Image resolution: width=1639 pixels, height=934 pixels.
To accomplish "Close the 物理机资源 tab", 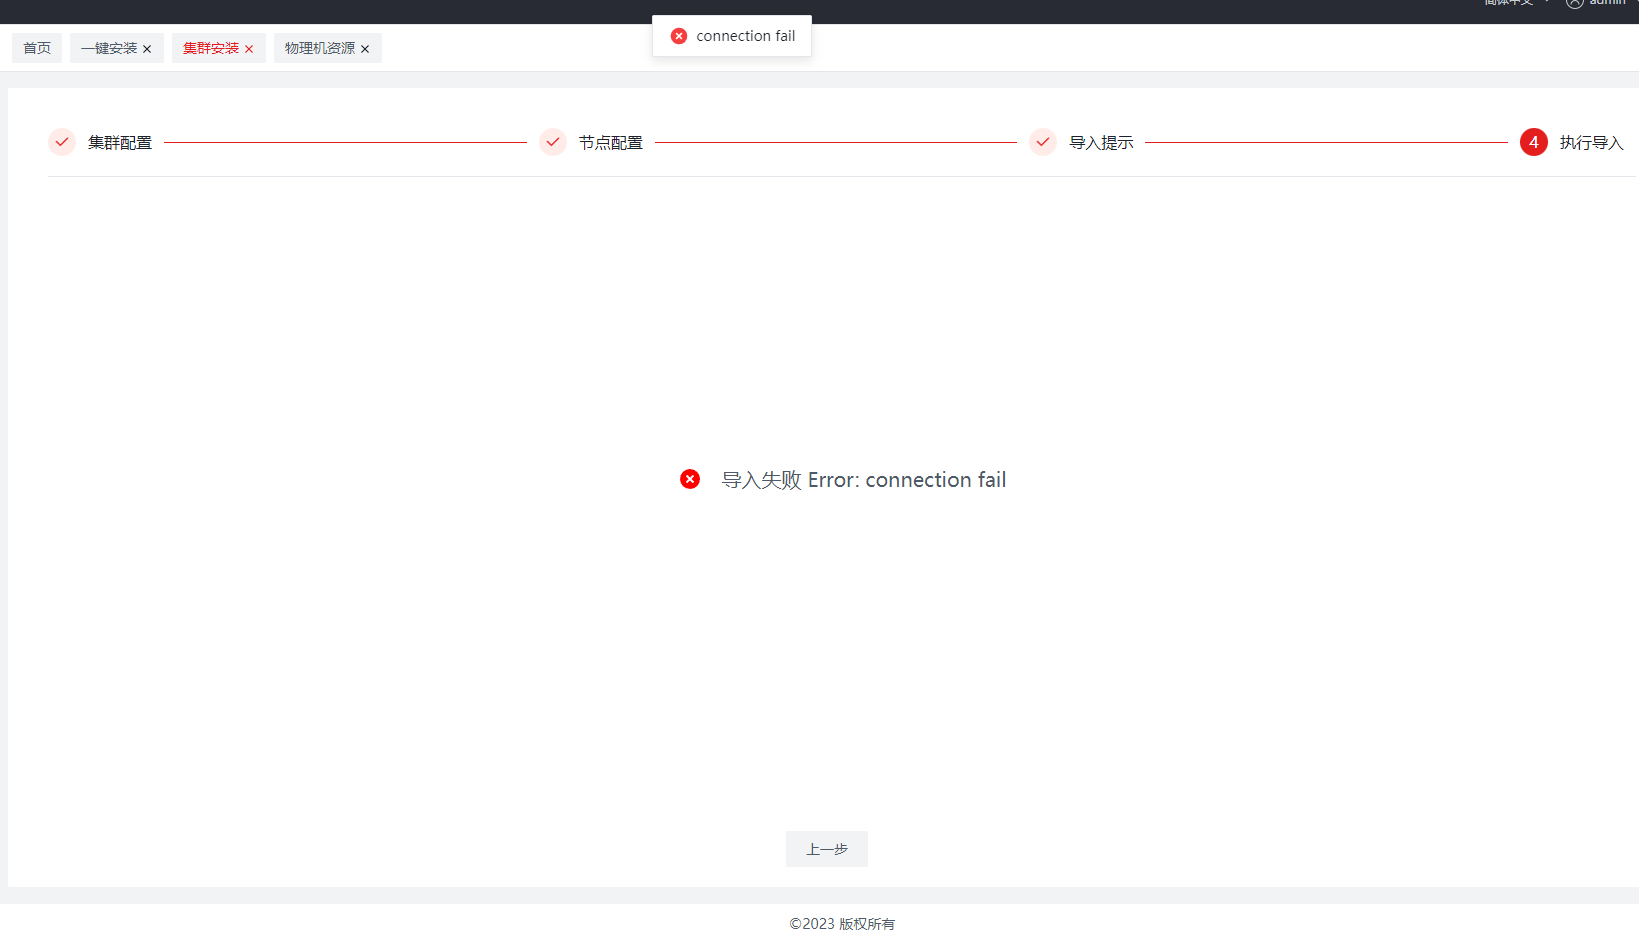I will 365,49.
